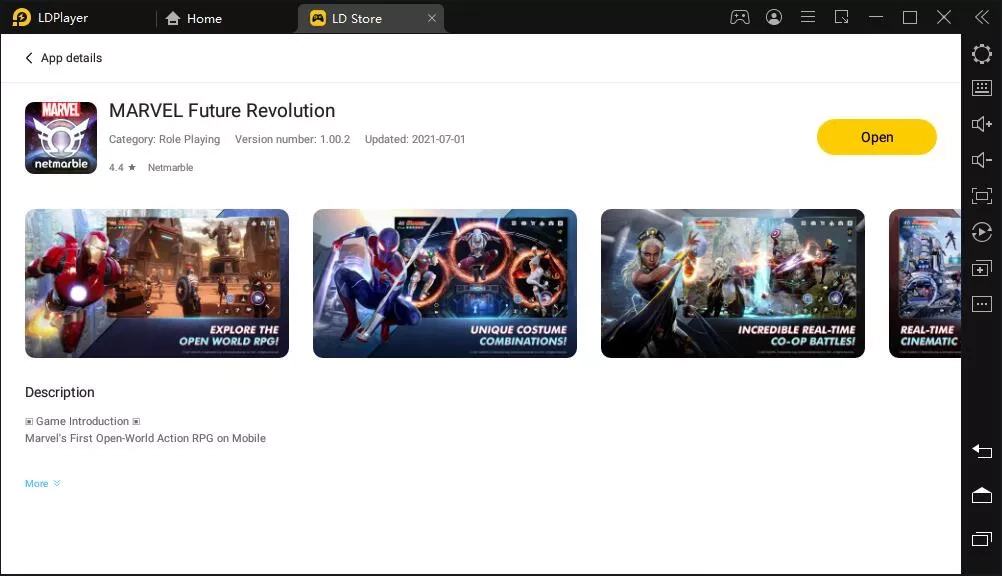Expand description with the More link
Image resolution: width=1002 pixels, height=576 pixels.
42,484
